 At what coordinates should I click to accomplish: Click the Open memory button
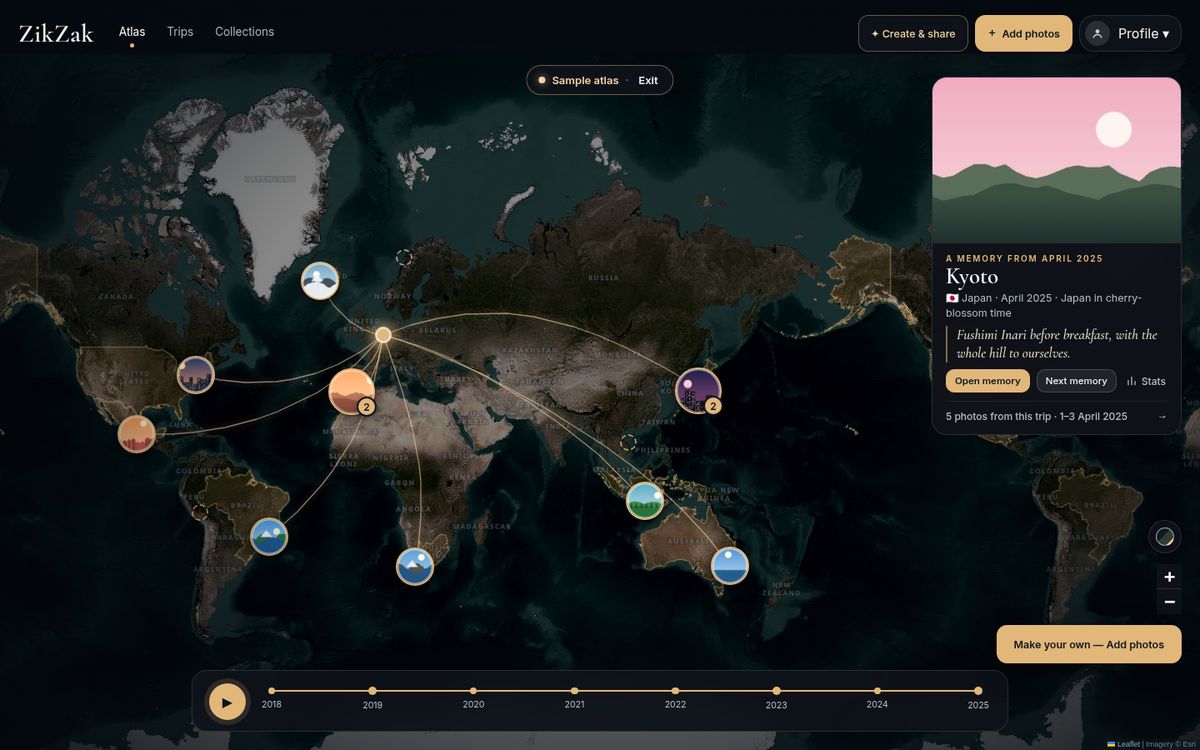pyautogui.click(x=987, y=381)
